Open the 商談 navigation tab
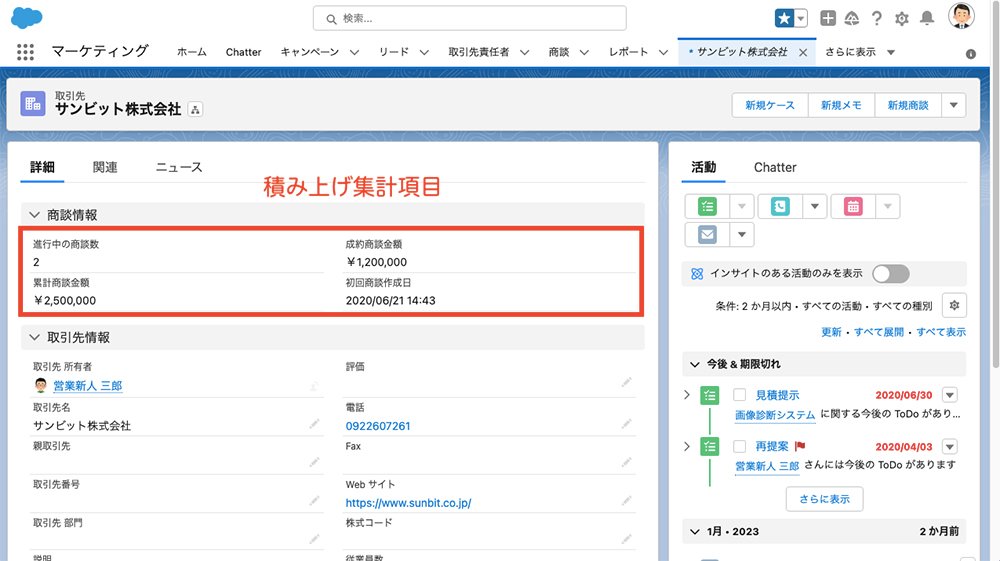This screenshot has height=561, width=1000. coord(559,52)
